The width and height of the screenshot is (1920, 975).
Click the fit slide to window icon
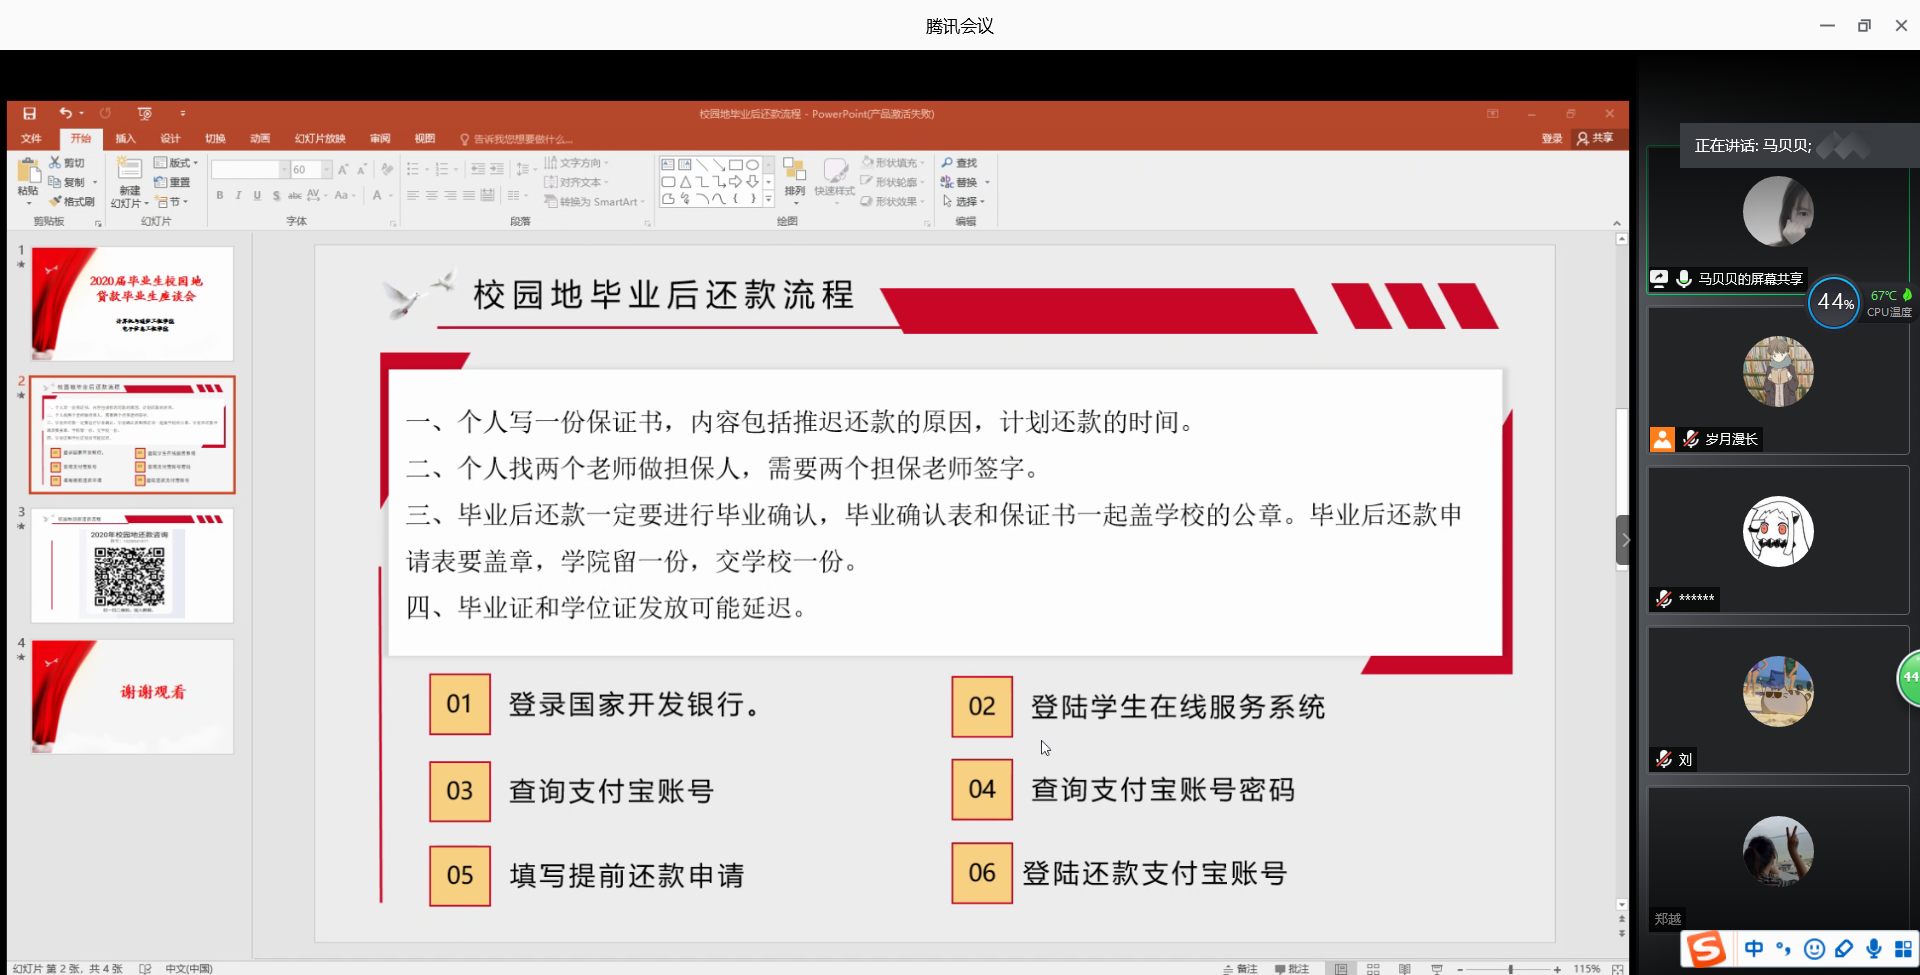tap(1617, 968)
